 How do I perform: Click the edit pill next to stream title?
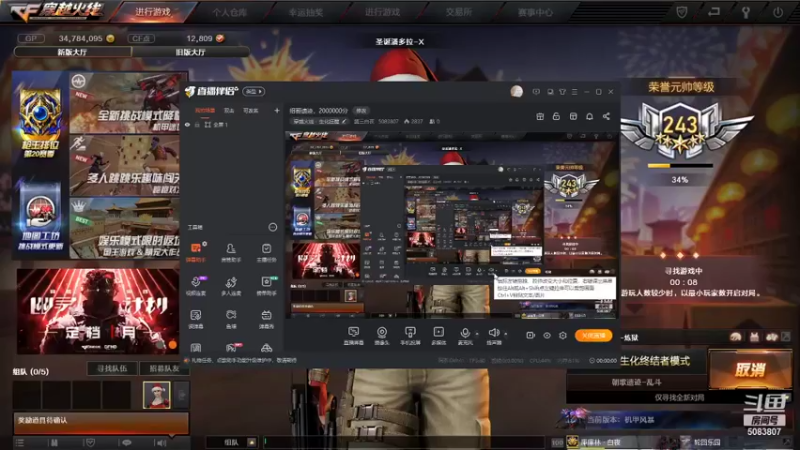pos(361,110)
